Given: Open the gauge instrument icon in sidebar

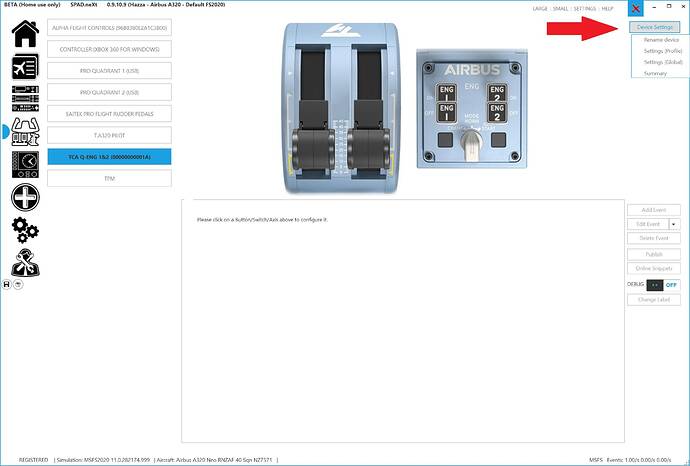Looking at the screenshot, I should 25,164.
